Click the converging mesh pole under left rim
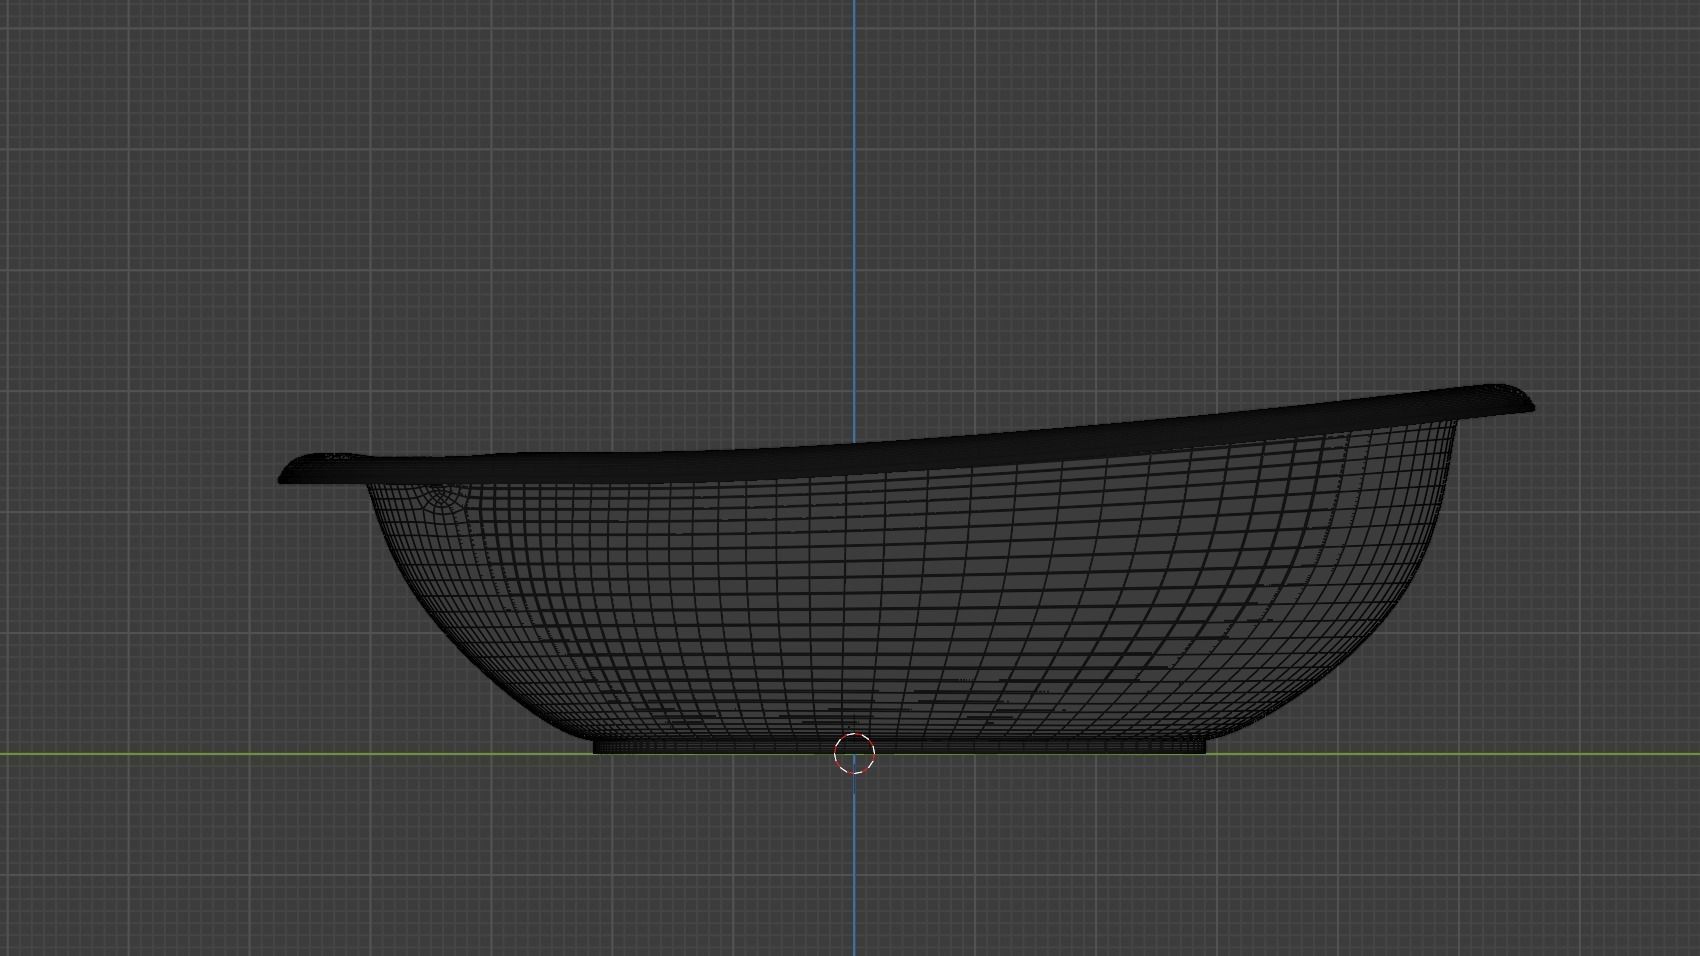The width and height of the screenshot is (1700, 956). tap(443, 499)
